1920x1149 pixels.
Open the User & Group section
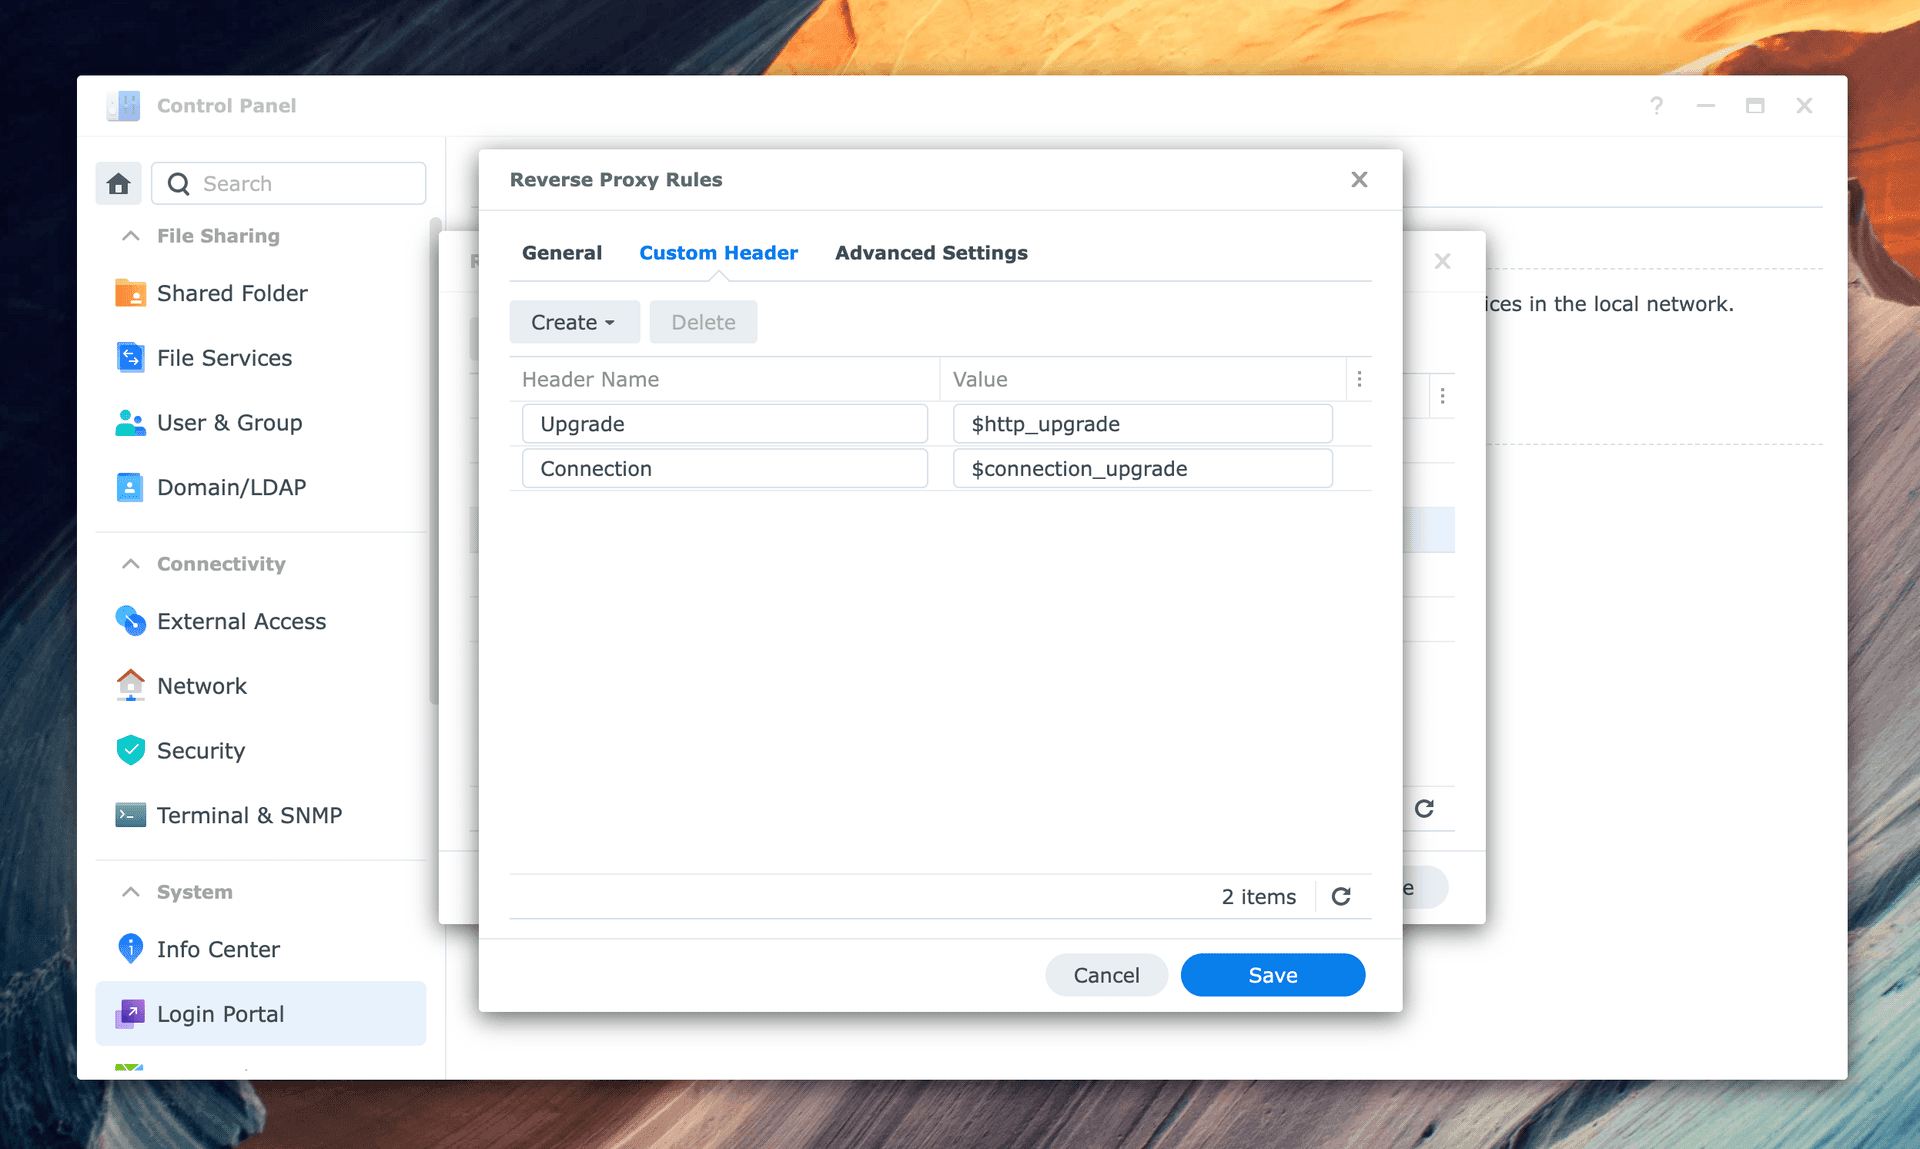pyautogui.click(x=229, y=422)
